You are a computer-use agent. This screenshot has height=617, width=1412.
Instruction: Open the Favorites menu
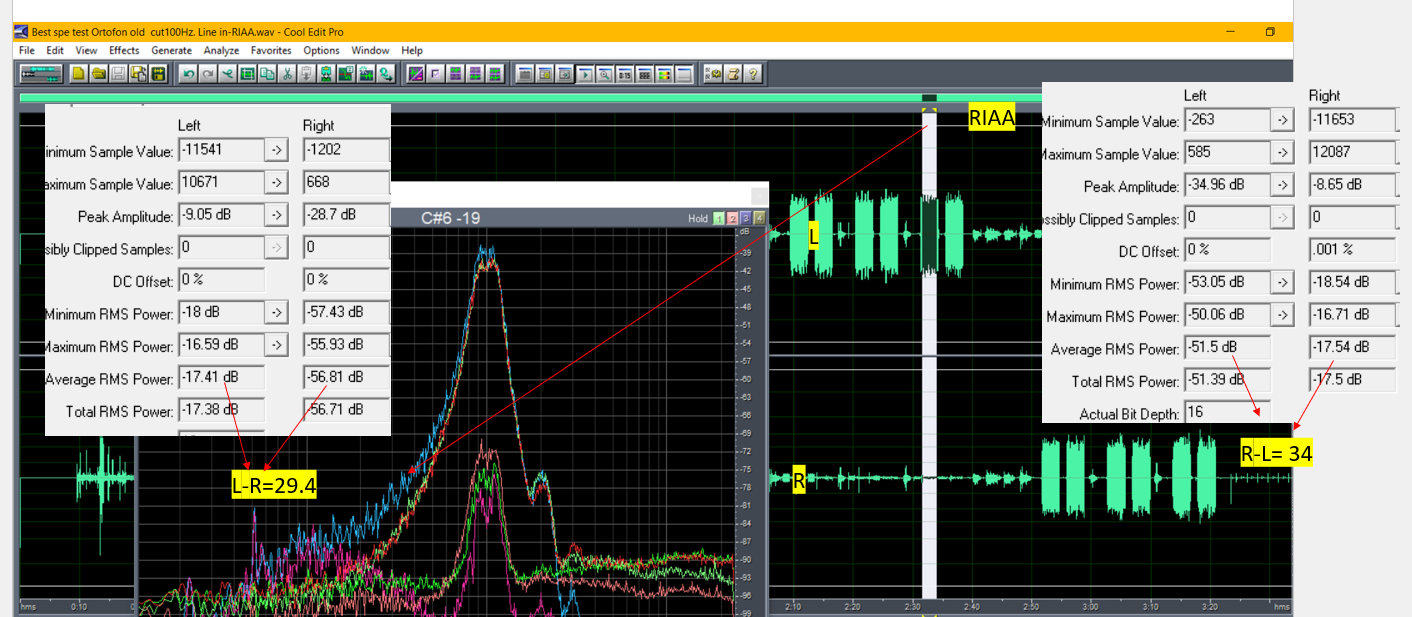[271, 50]
